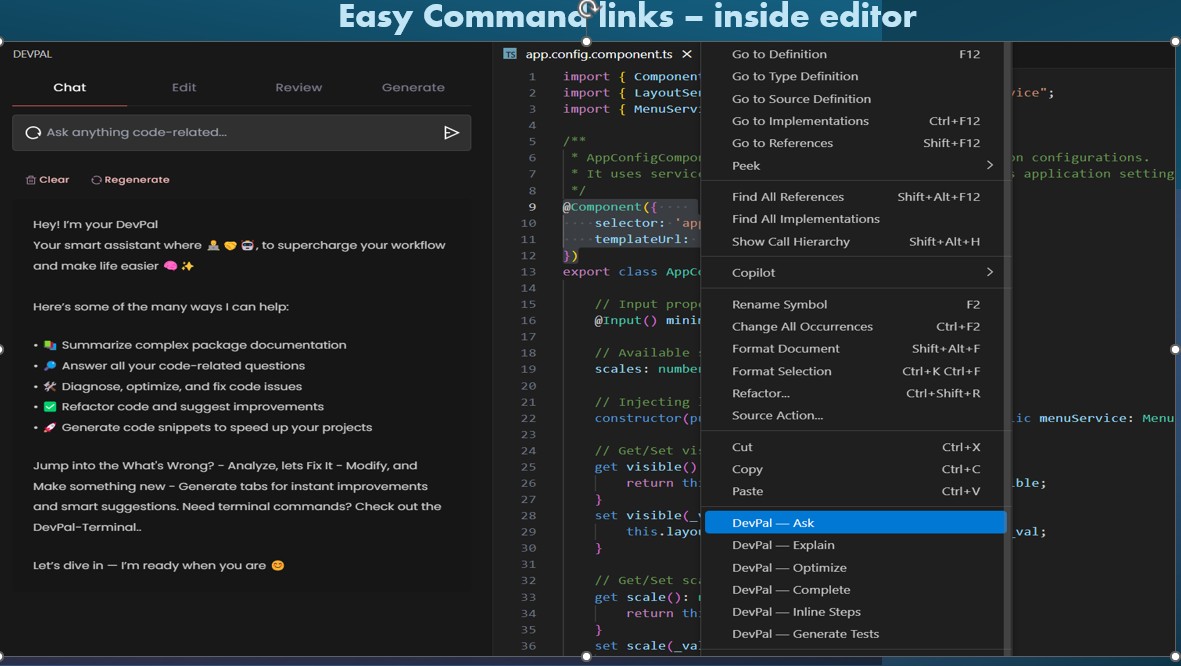Choose Change All Occurrences
This screenshot has height=666, width=1181.
(x=856, y=326)
